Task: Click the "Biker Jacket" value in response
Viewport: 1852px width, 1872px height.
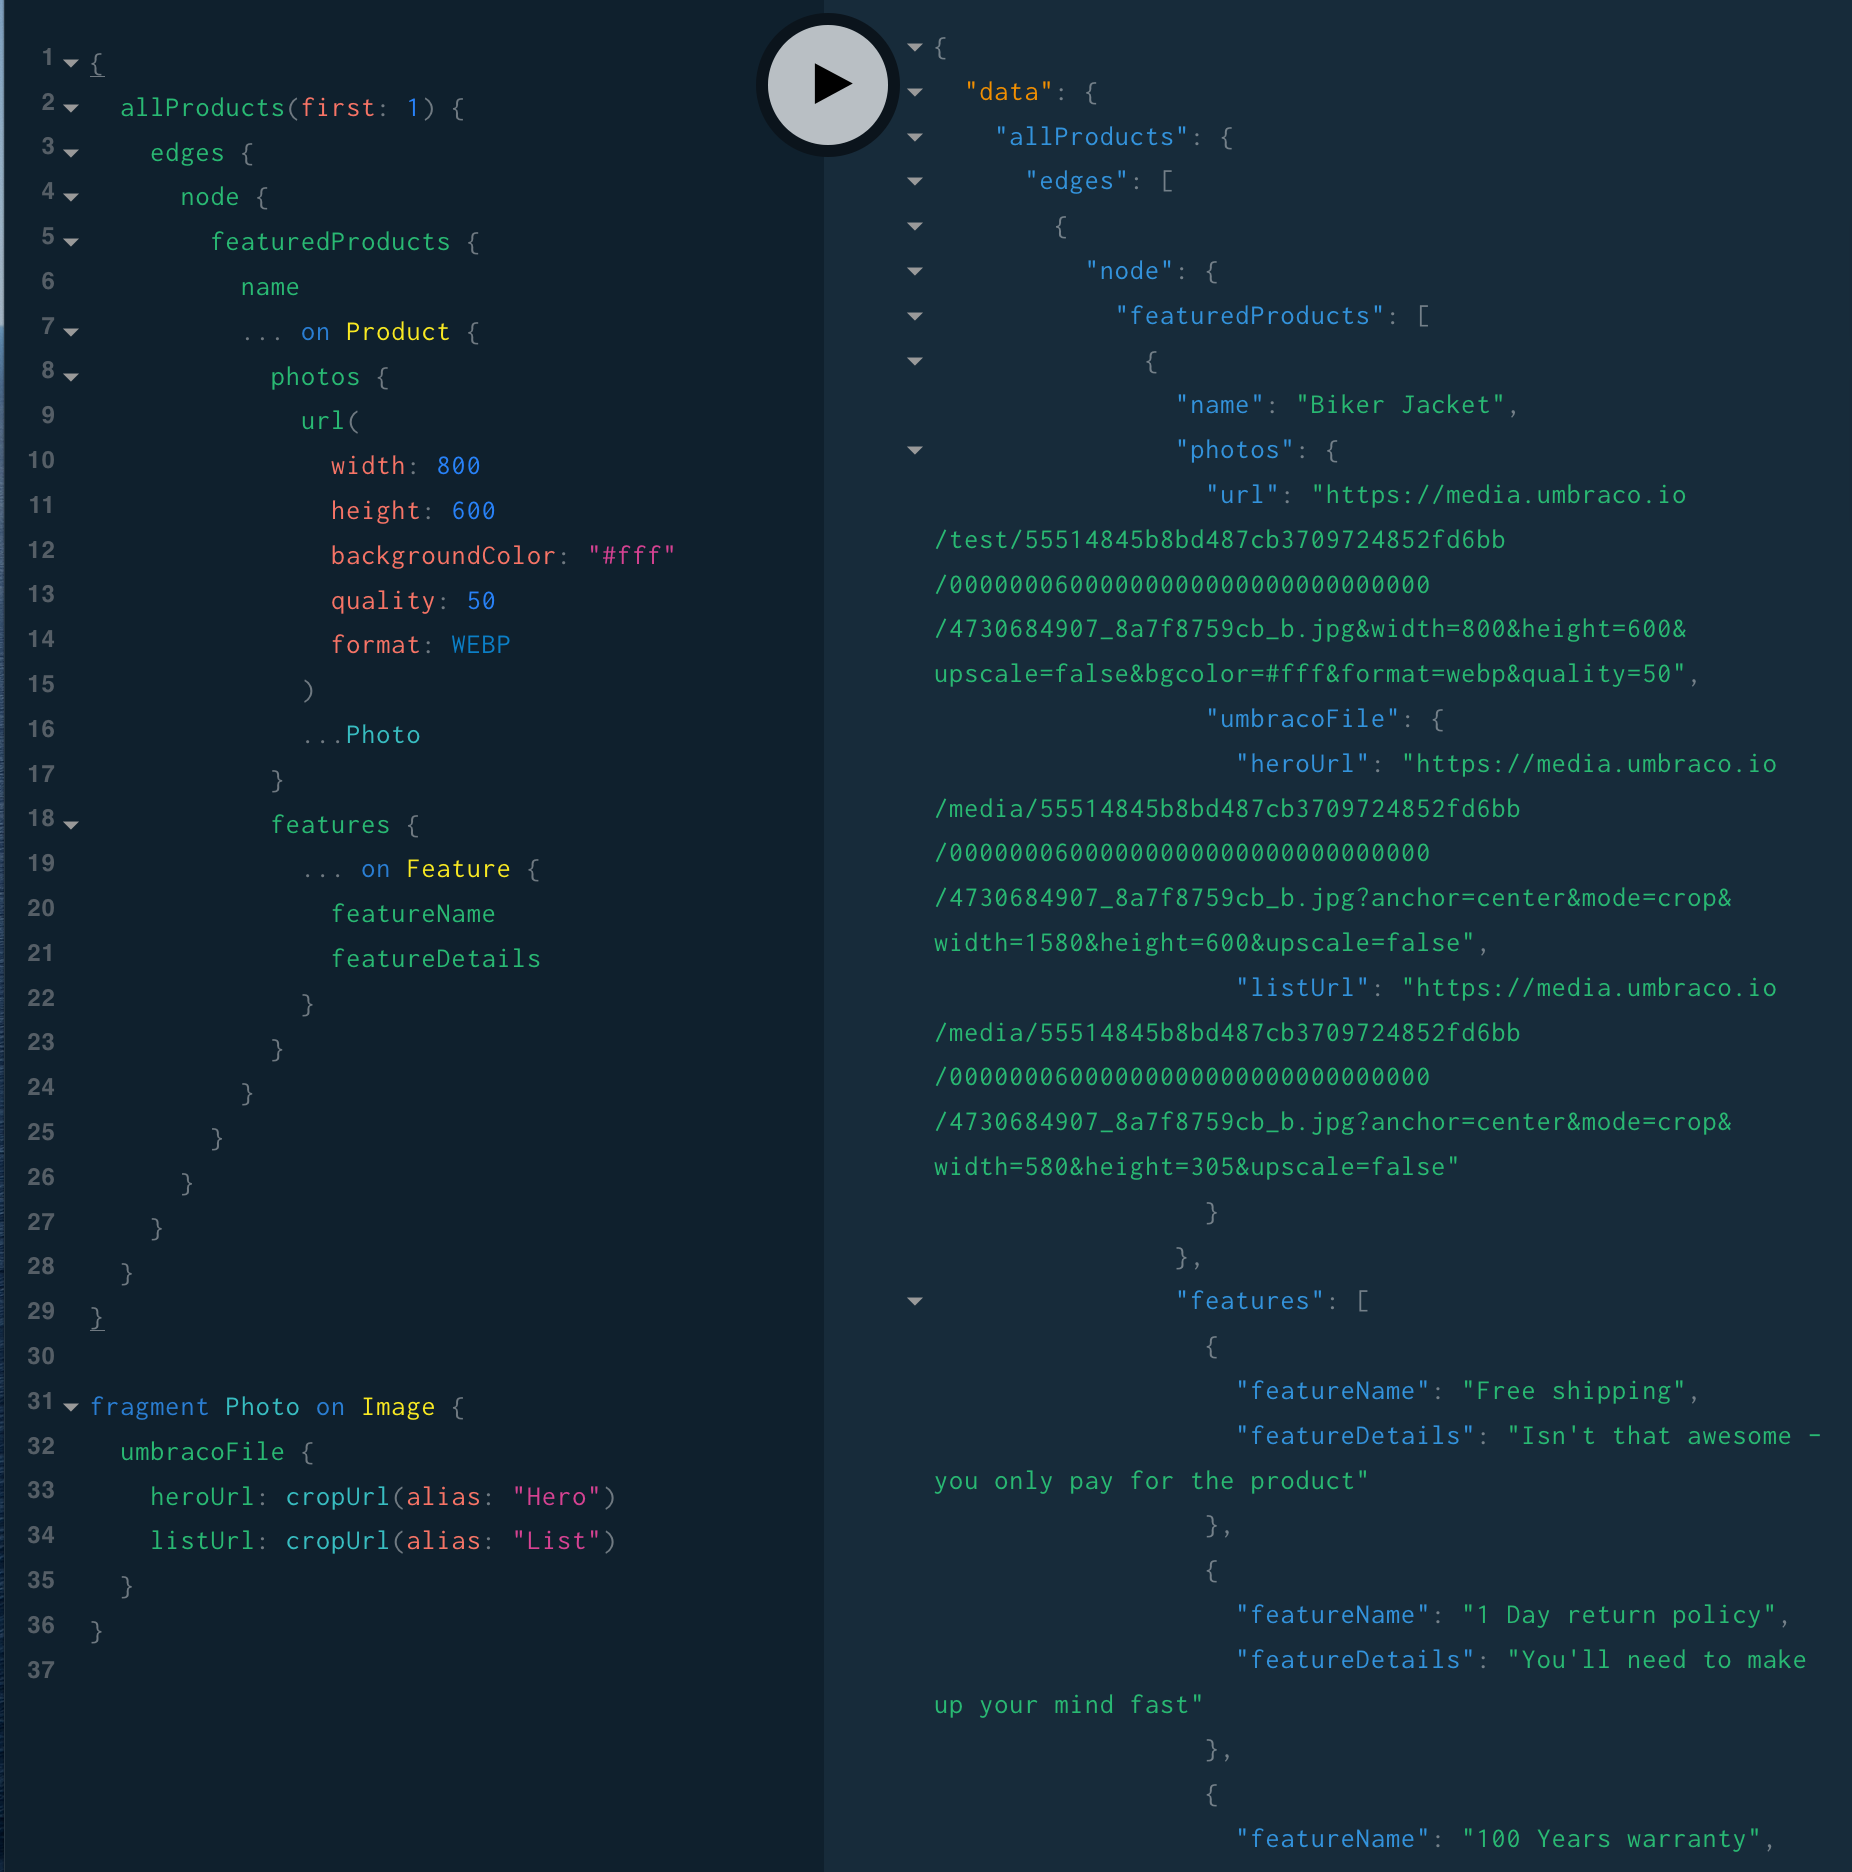Action: coord(1400,405)
